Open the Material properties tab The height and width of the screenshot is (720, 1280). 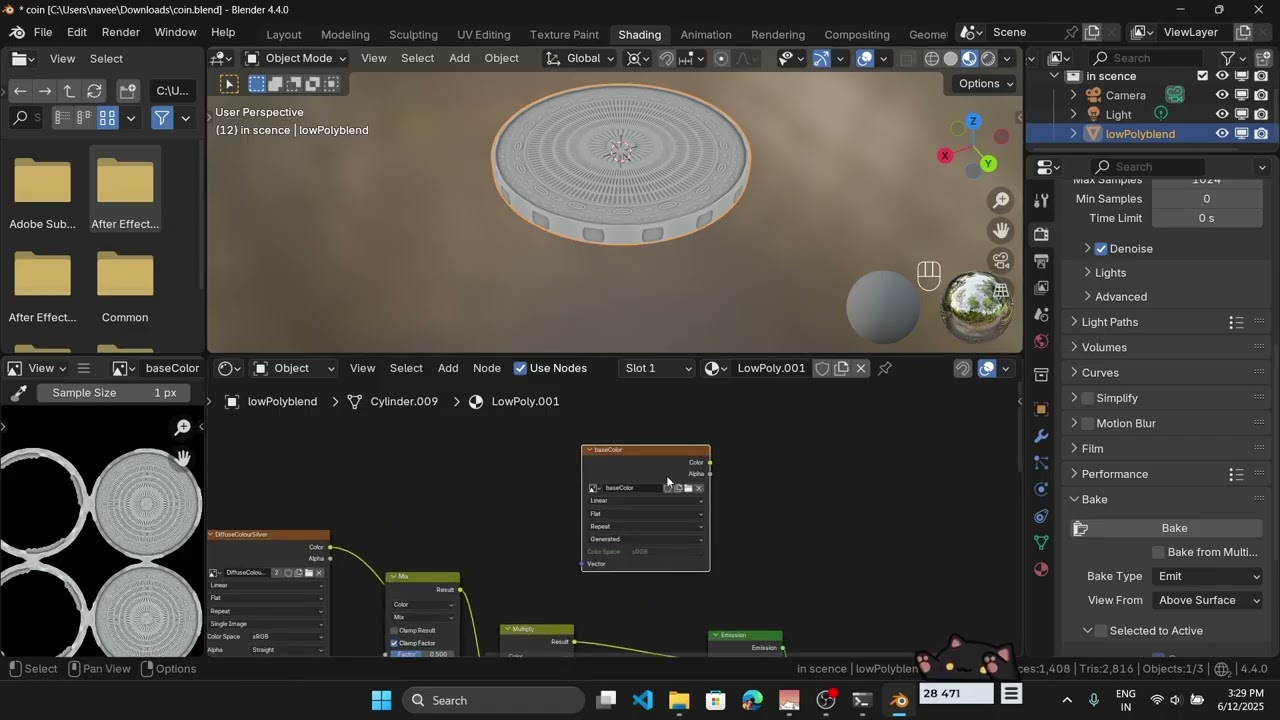(x=1041, y=569)
